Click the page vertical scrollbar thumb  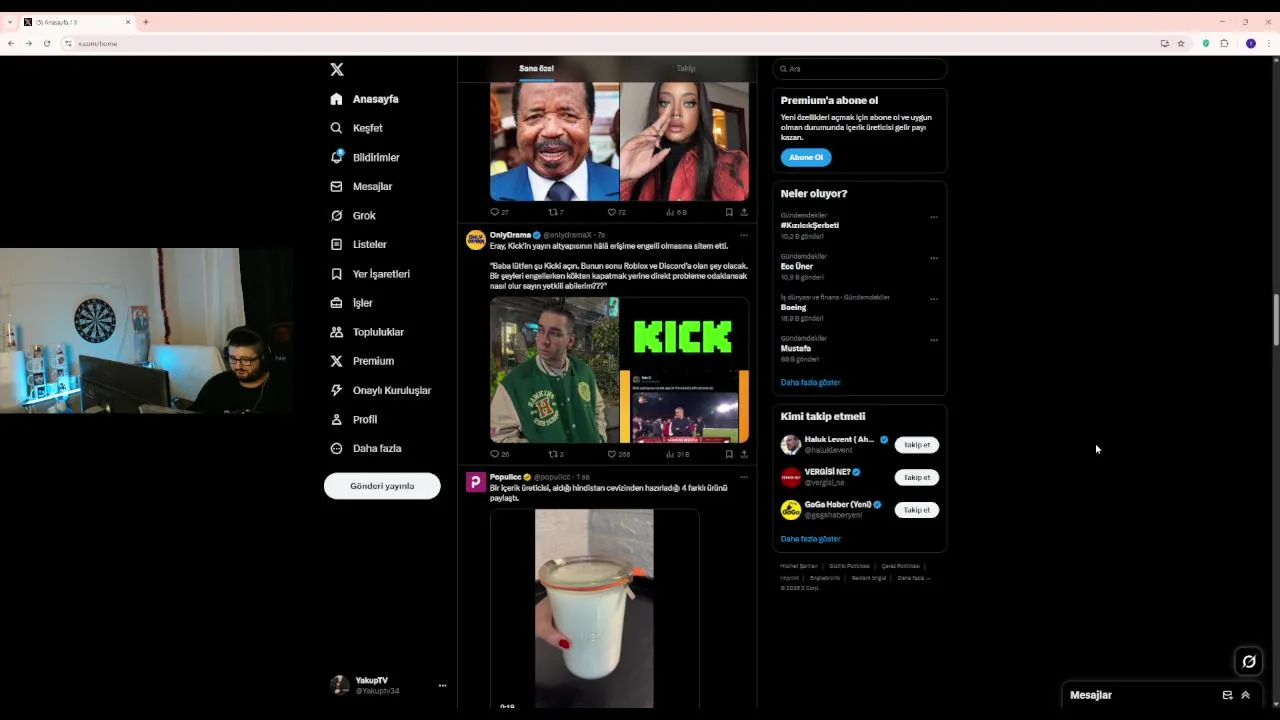point(1275,320)
